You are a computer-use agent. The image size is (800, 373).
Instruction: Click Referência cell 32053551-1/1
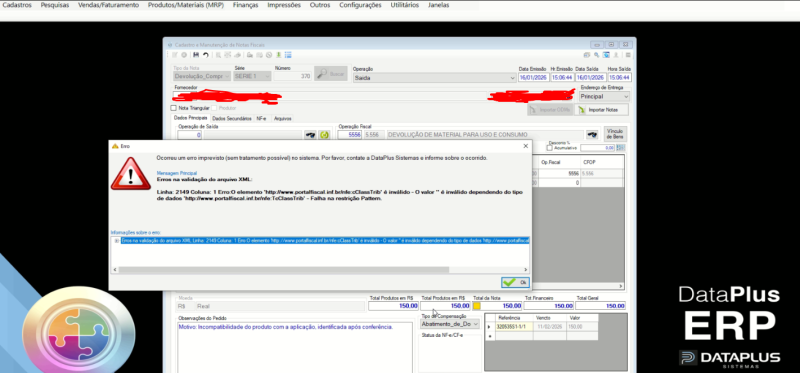tap(514, 327)
